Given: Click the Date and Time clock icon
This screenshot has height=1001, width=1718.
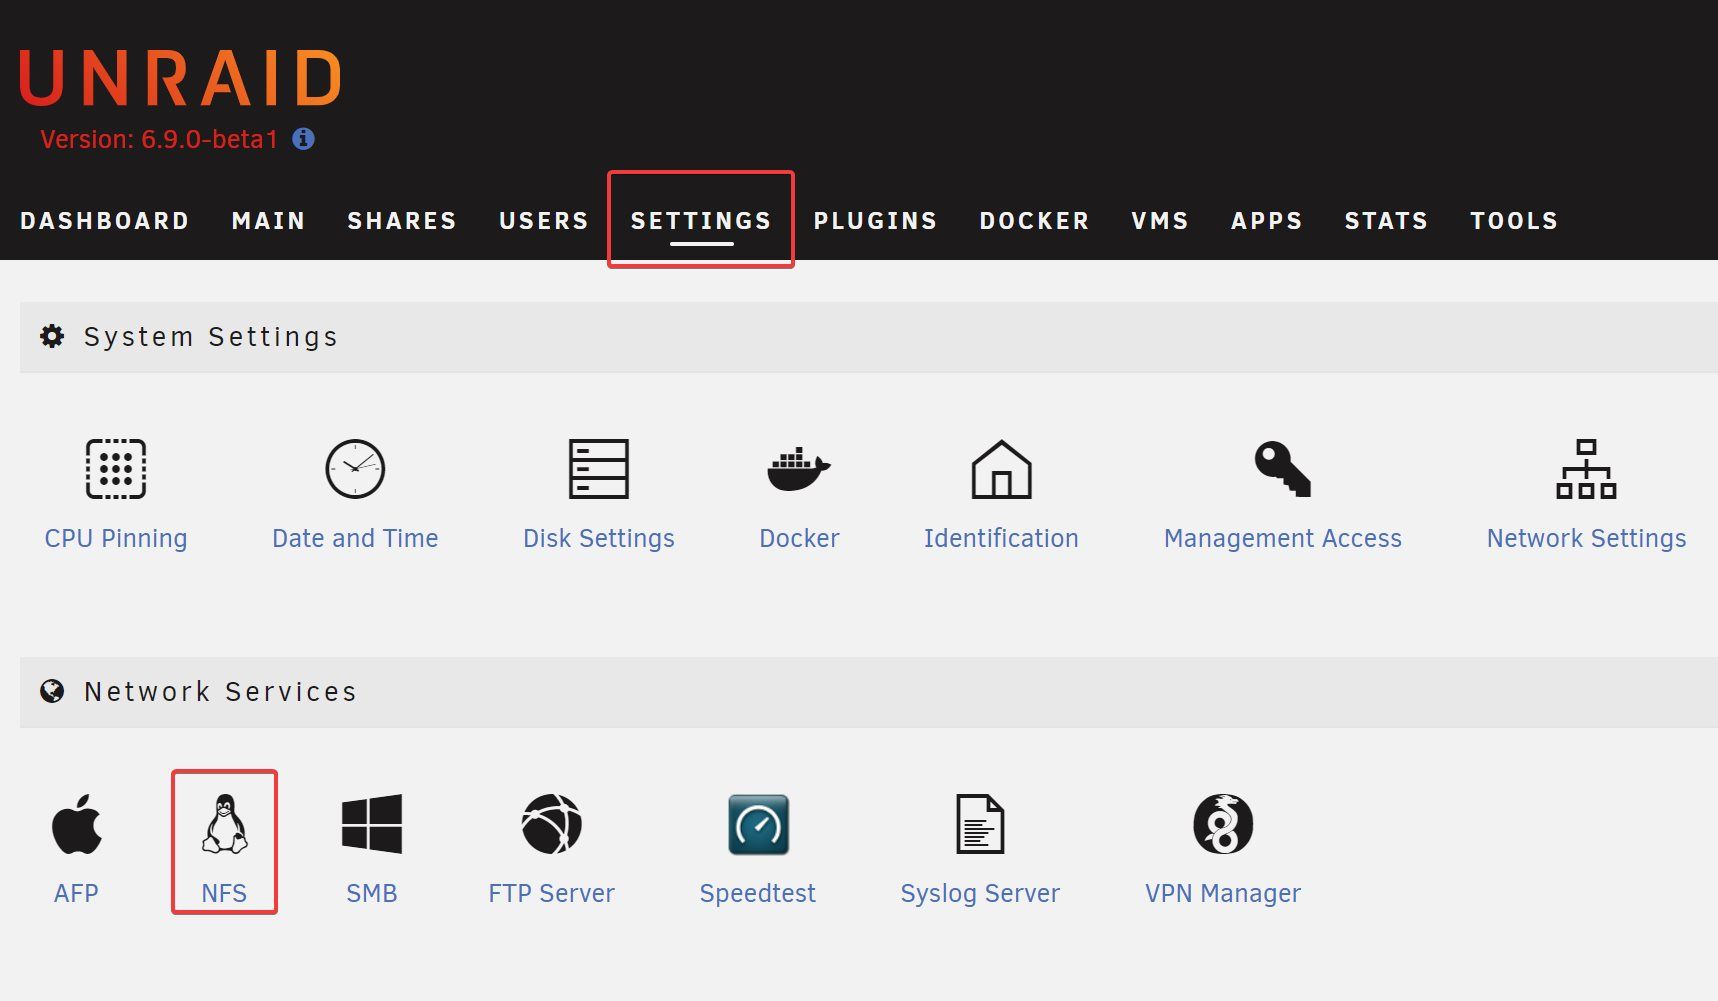Looking at the screenshot, I should click(x=355, y=468).
